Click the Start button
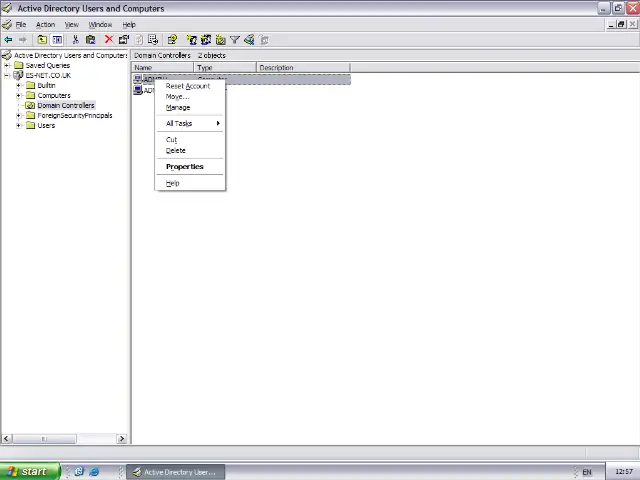This screenshot has width=640, height=480. pos(29,471)
